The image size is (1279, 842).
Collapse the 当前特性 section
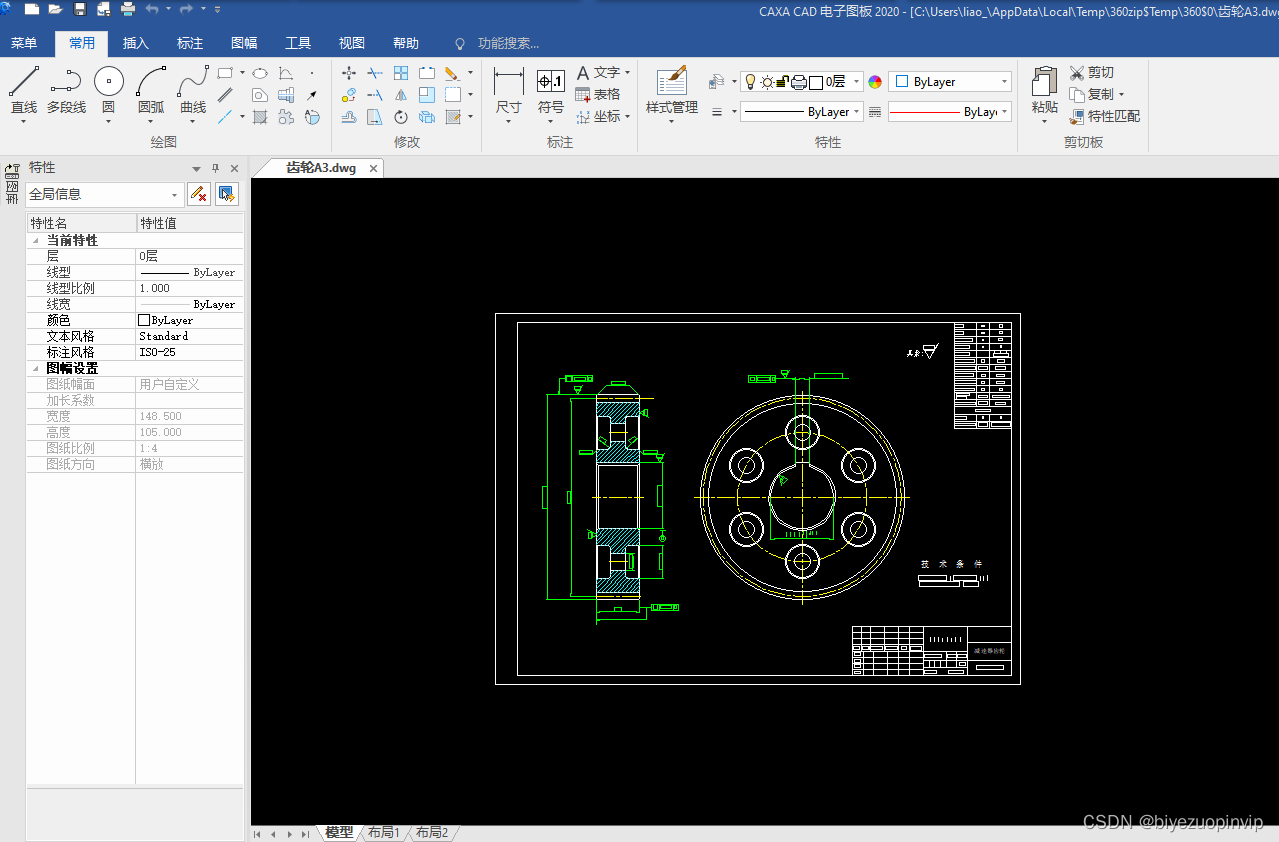36,241
